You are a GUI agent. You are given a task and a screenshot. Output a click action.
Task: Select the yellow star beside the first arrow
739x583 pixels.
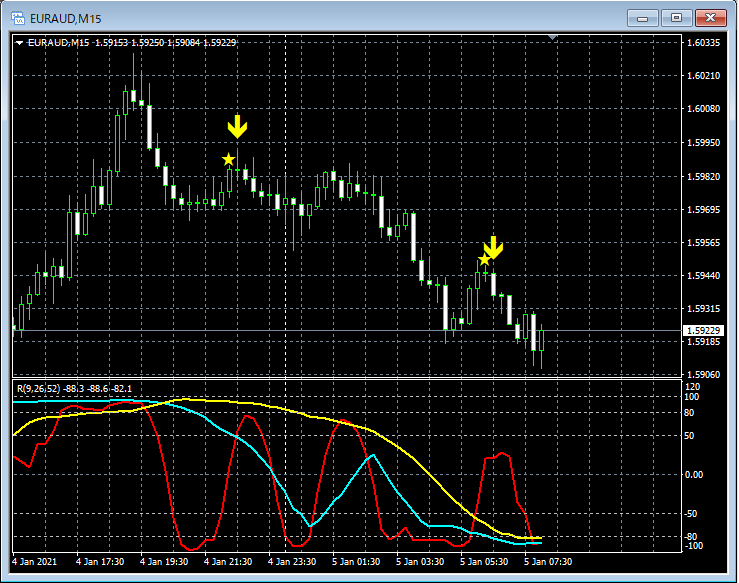[x=229, y=159]
